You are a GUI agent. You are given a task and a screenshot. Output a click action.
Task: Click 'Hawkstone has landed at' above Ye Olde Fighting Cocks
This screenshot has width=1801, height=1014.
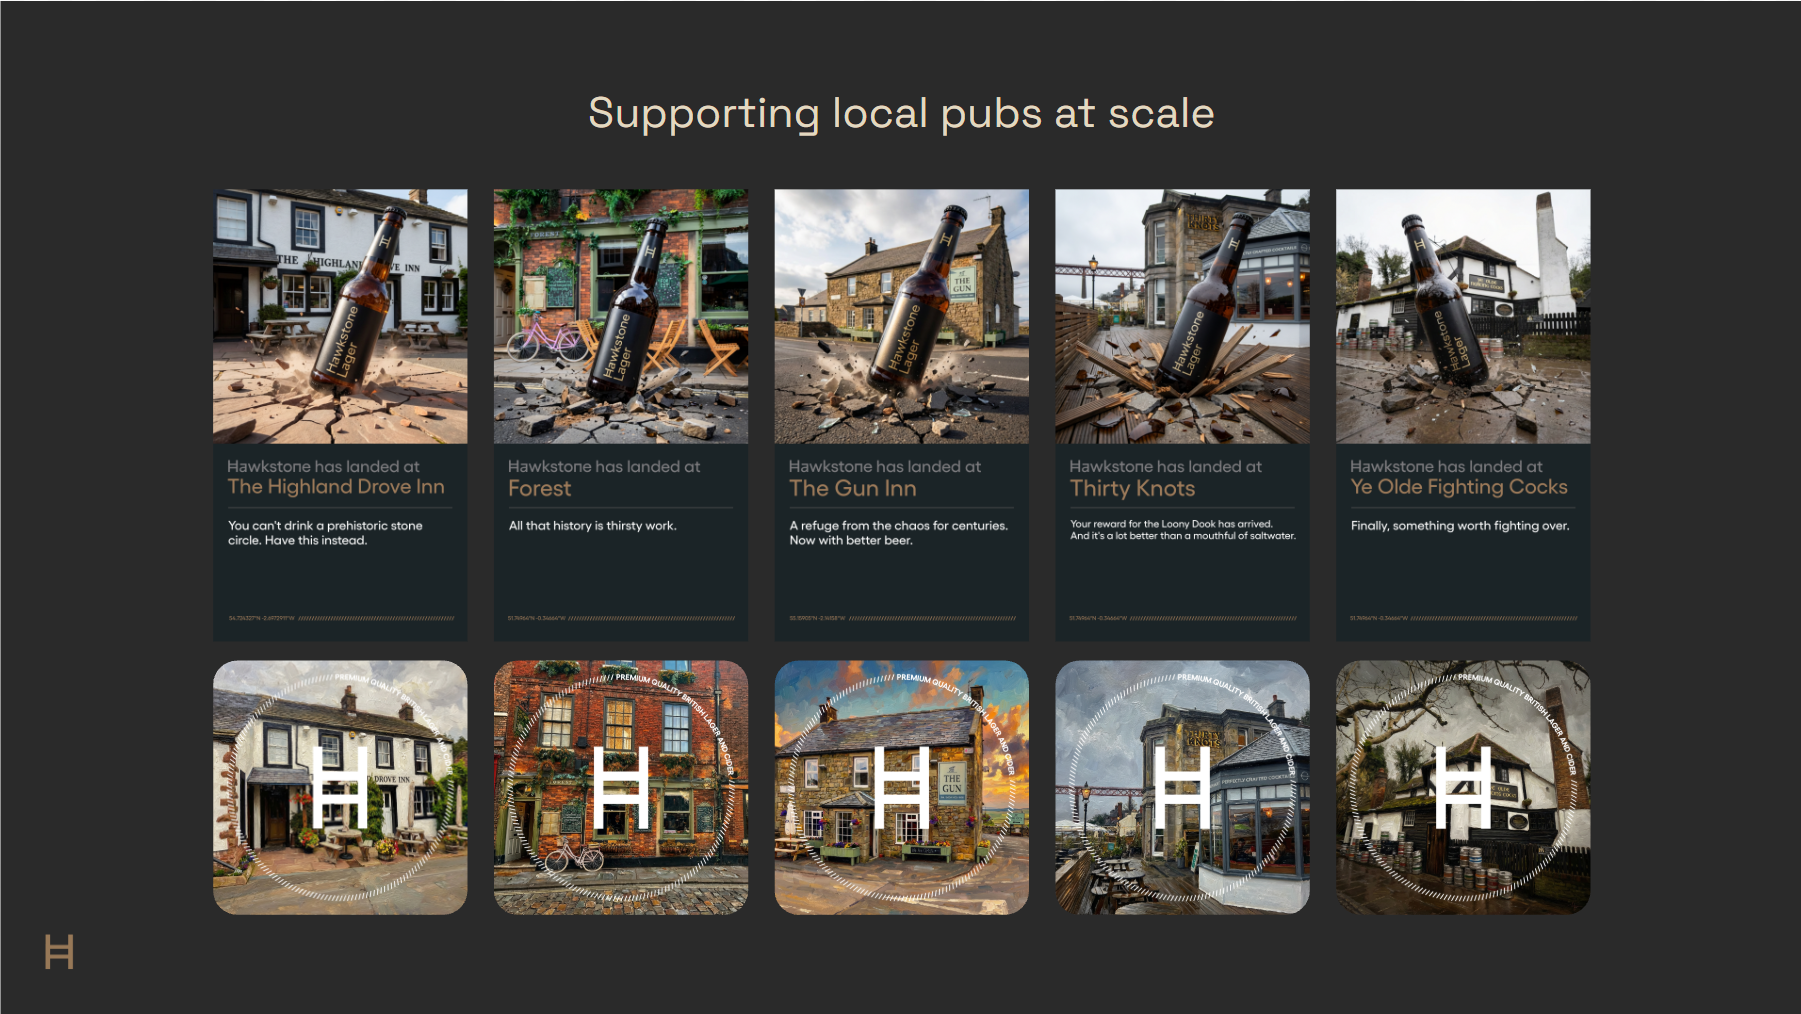click(1446, 466)
